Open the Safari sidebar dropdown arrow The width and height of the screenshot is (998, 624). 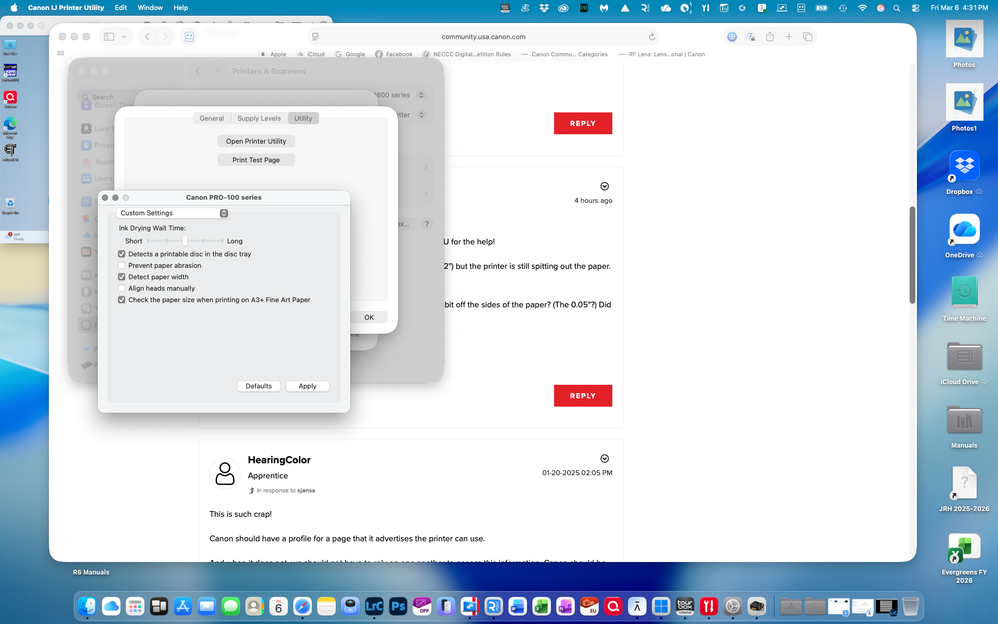[x=124, y=37]
